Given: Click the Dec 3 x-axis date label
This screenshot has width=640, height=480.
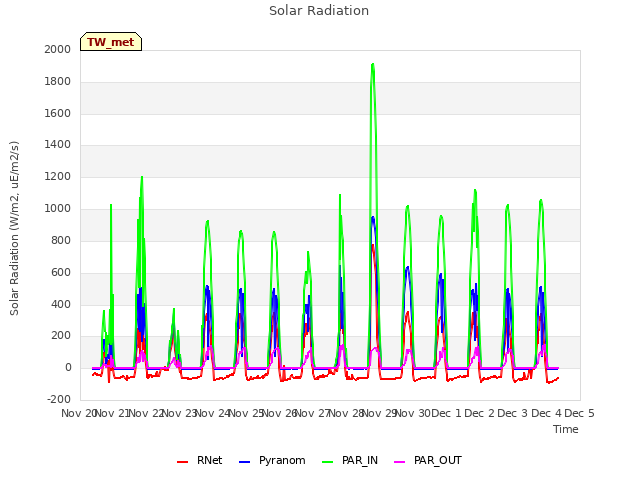Looking at the screenshot, I should [513, 413].
